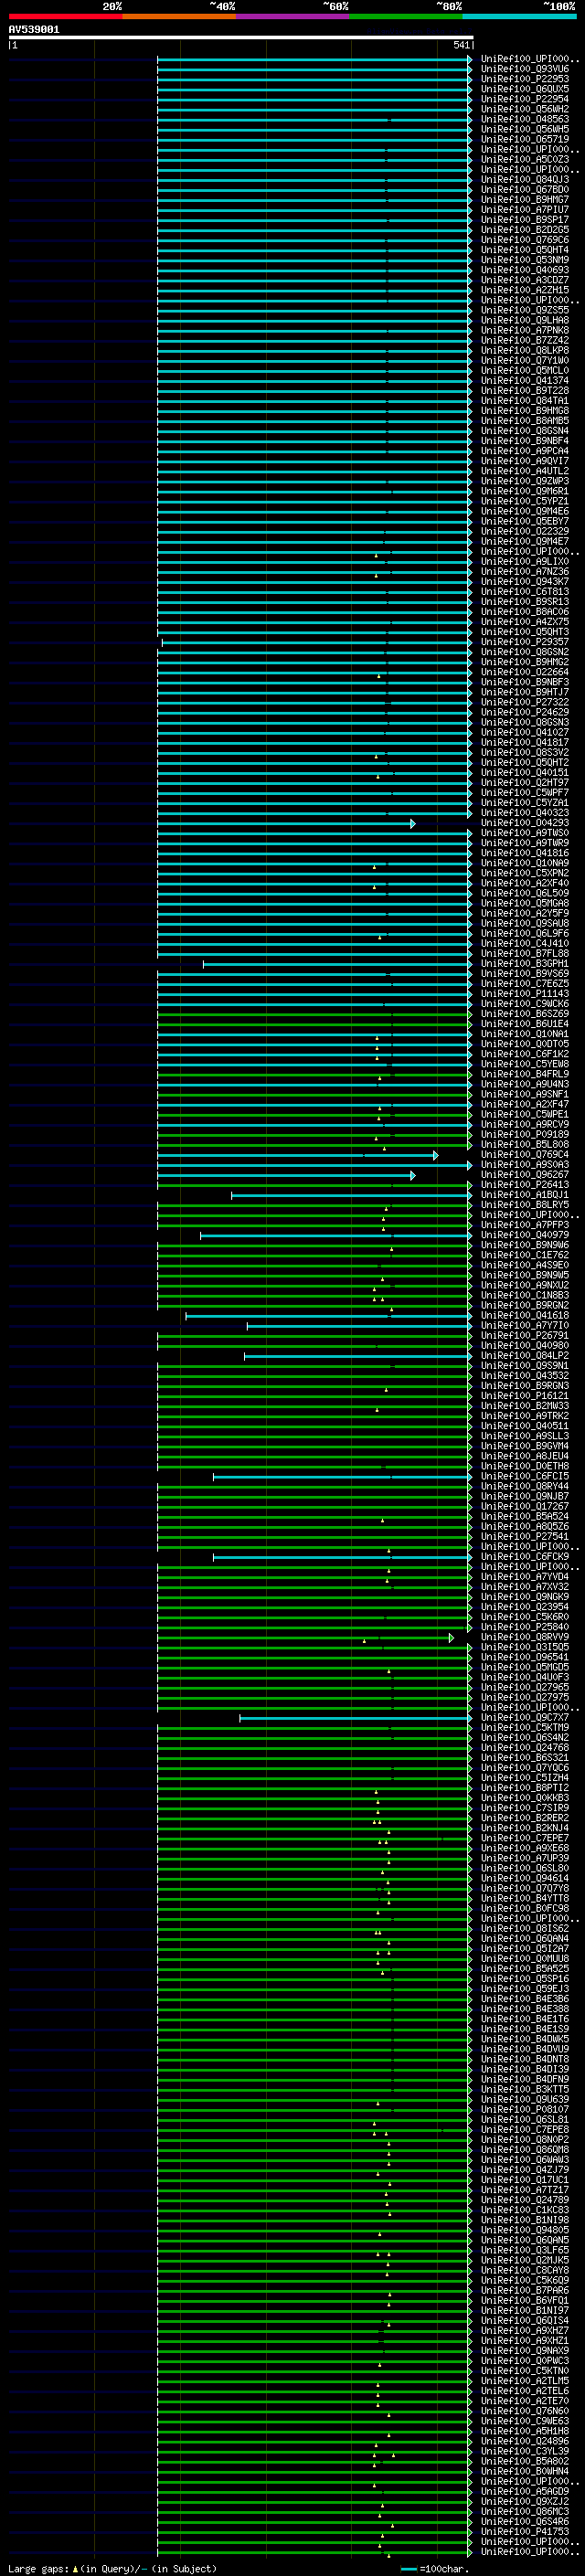Click the query end position 541
The width and height of the screenshot is (585, 2576).
tap(461, 45)
